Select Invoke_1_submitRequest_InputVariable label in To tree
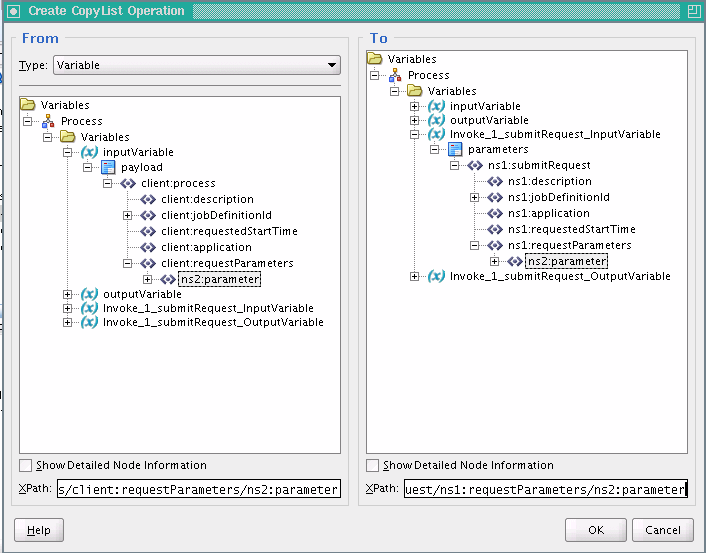The image size is (706, 553). [x=555, y=134]
